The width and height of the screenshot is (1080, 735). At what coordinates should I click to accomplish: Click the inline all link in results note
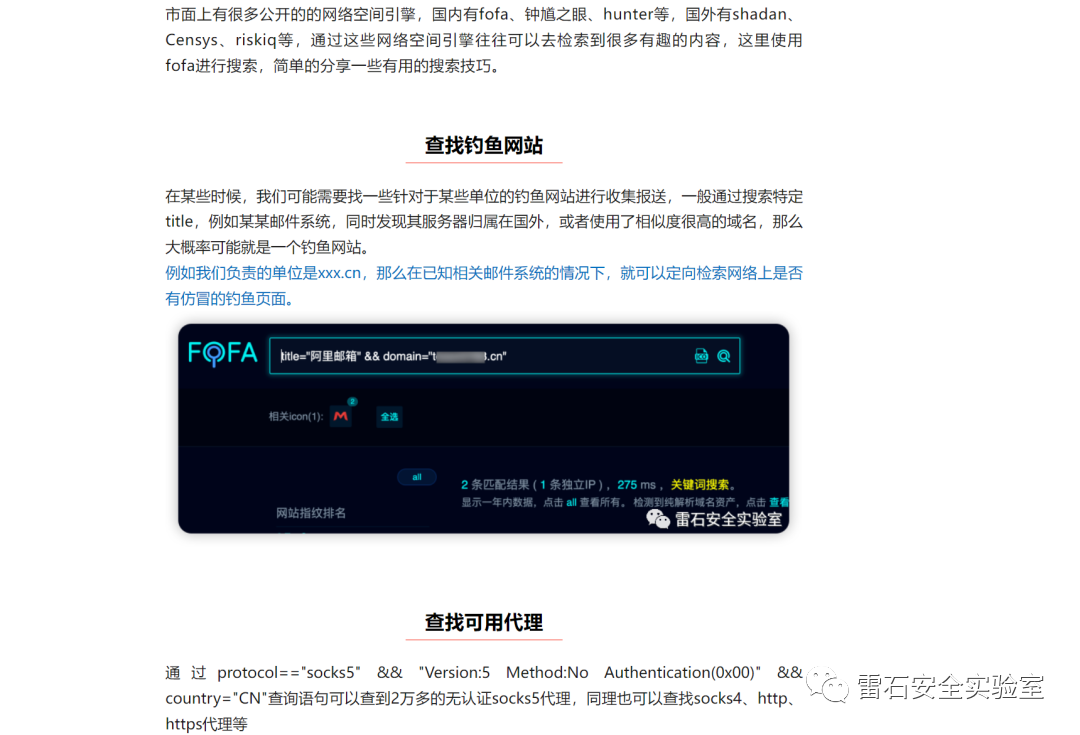coord(571,503)
